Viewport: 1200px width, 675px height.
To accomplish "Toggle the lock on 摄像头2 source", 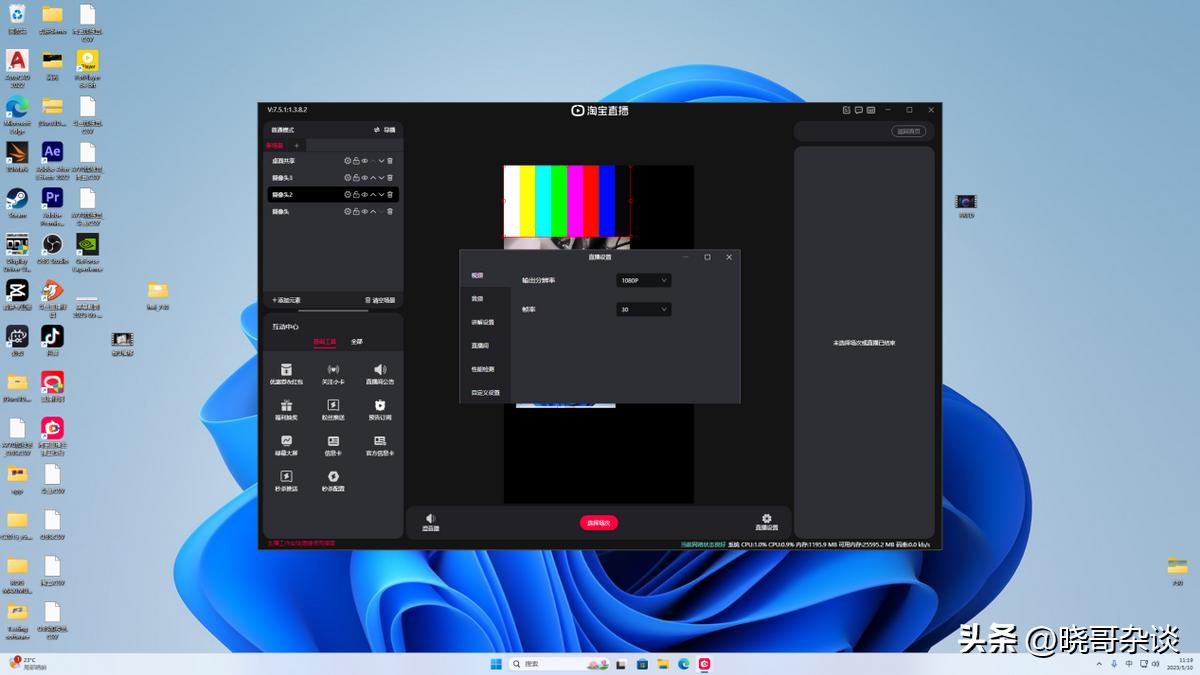I will click(356, 195).
